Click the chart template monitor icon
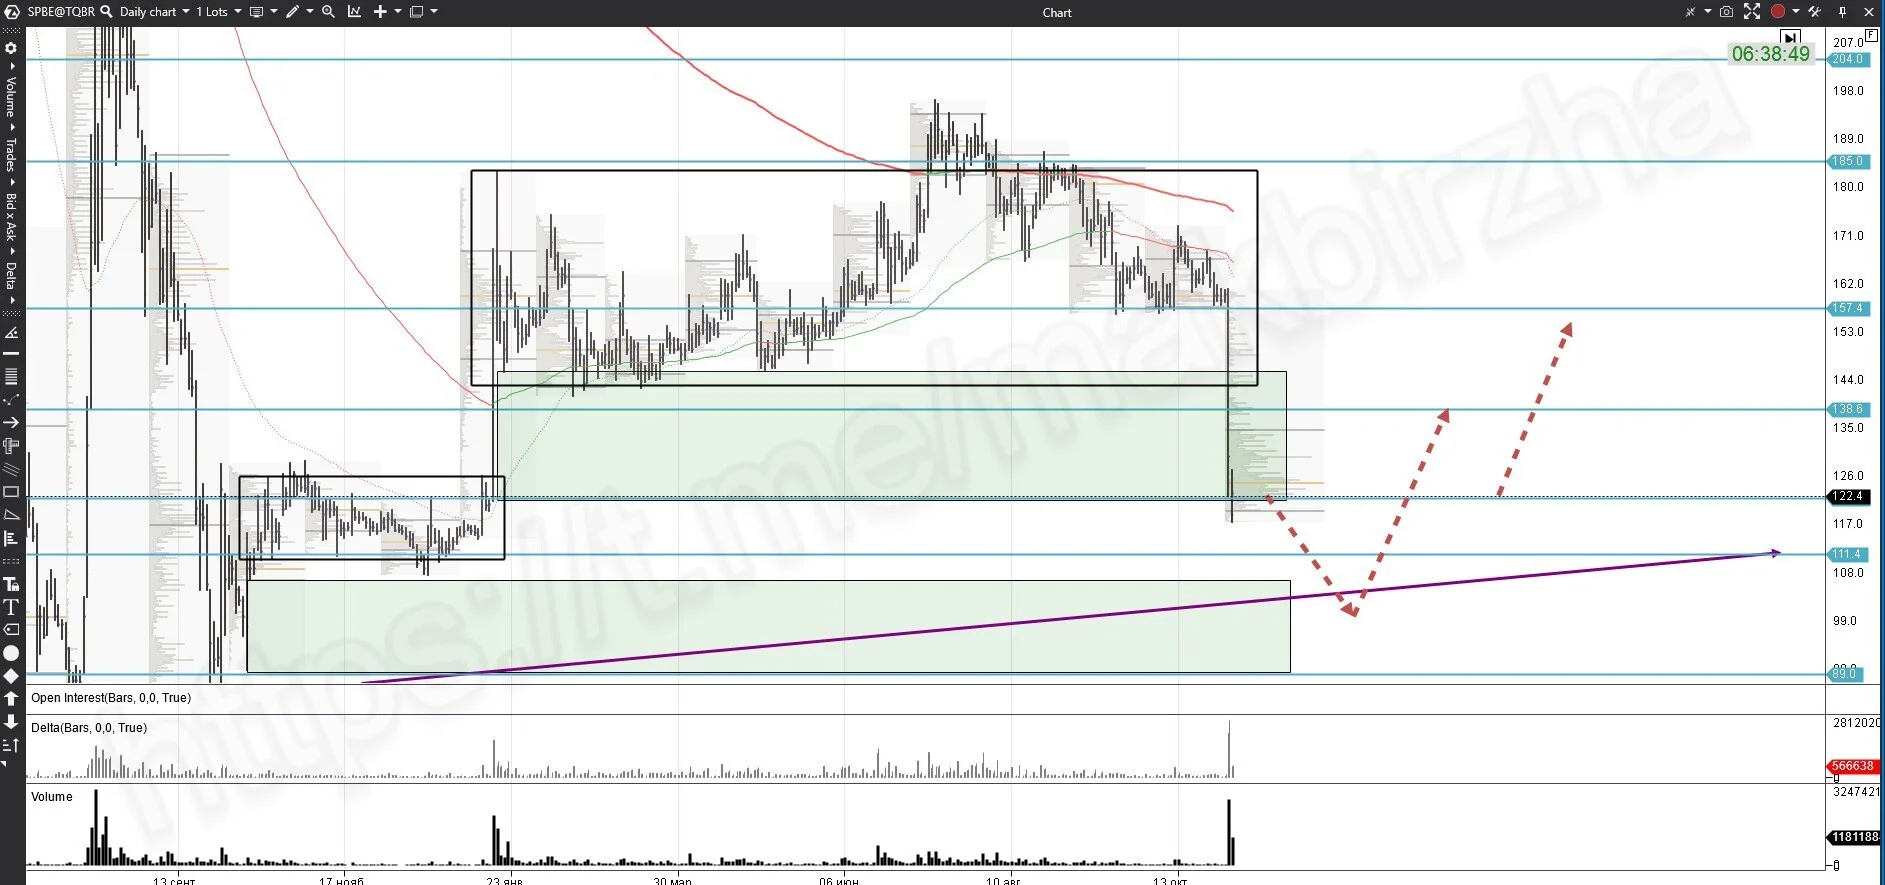Image resolution: width=1885 pixels, height=885 pixels. click(x=256, y=12)
